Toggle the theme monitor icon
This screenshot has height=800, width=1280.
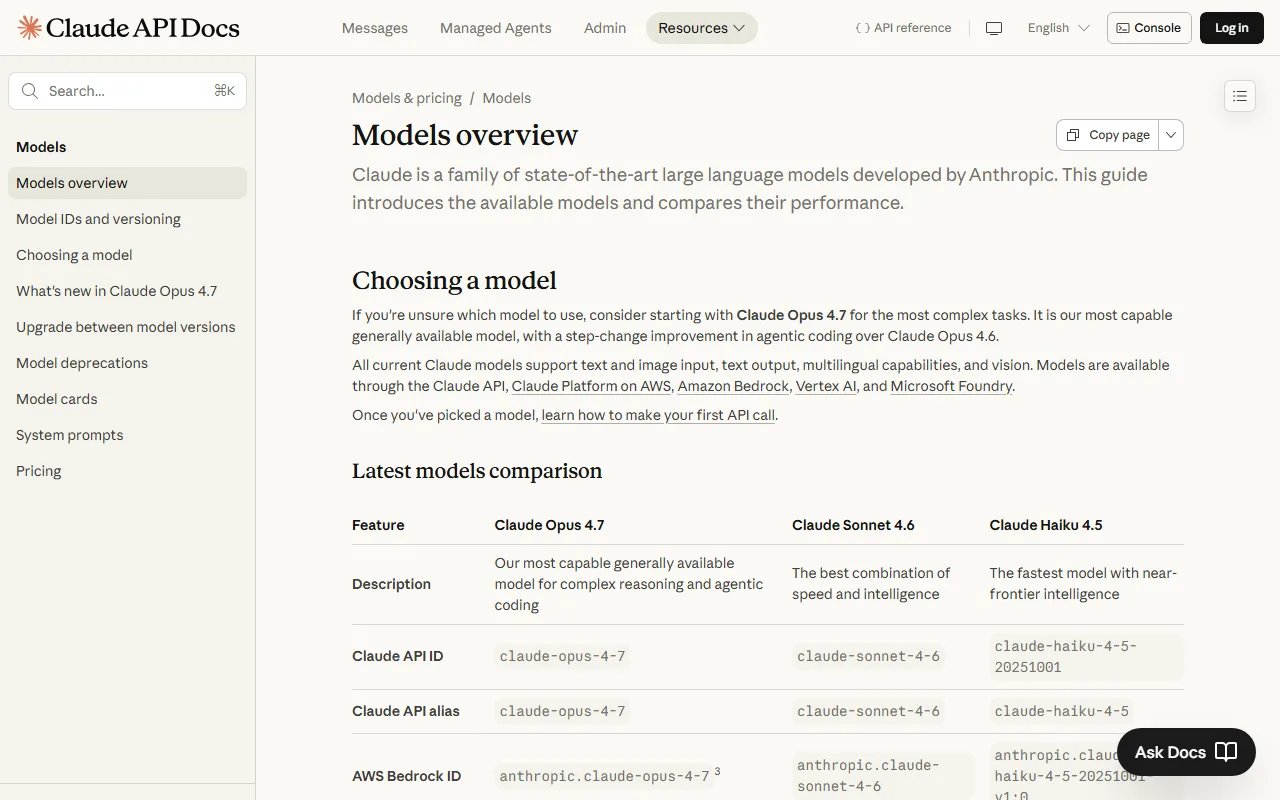pyautogui.click(x=994, y=28)
